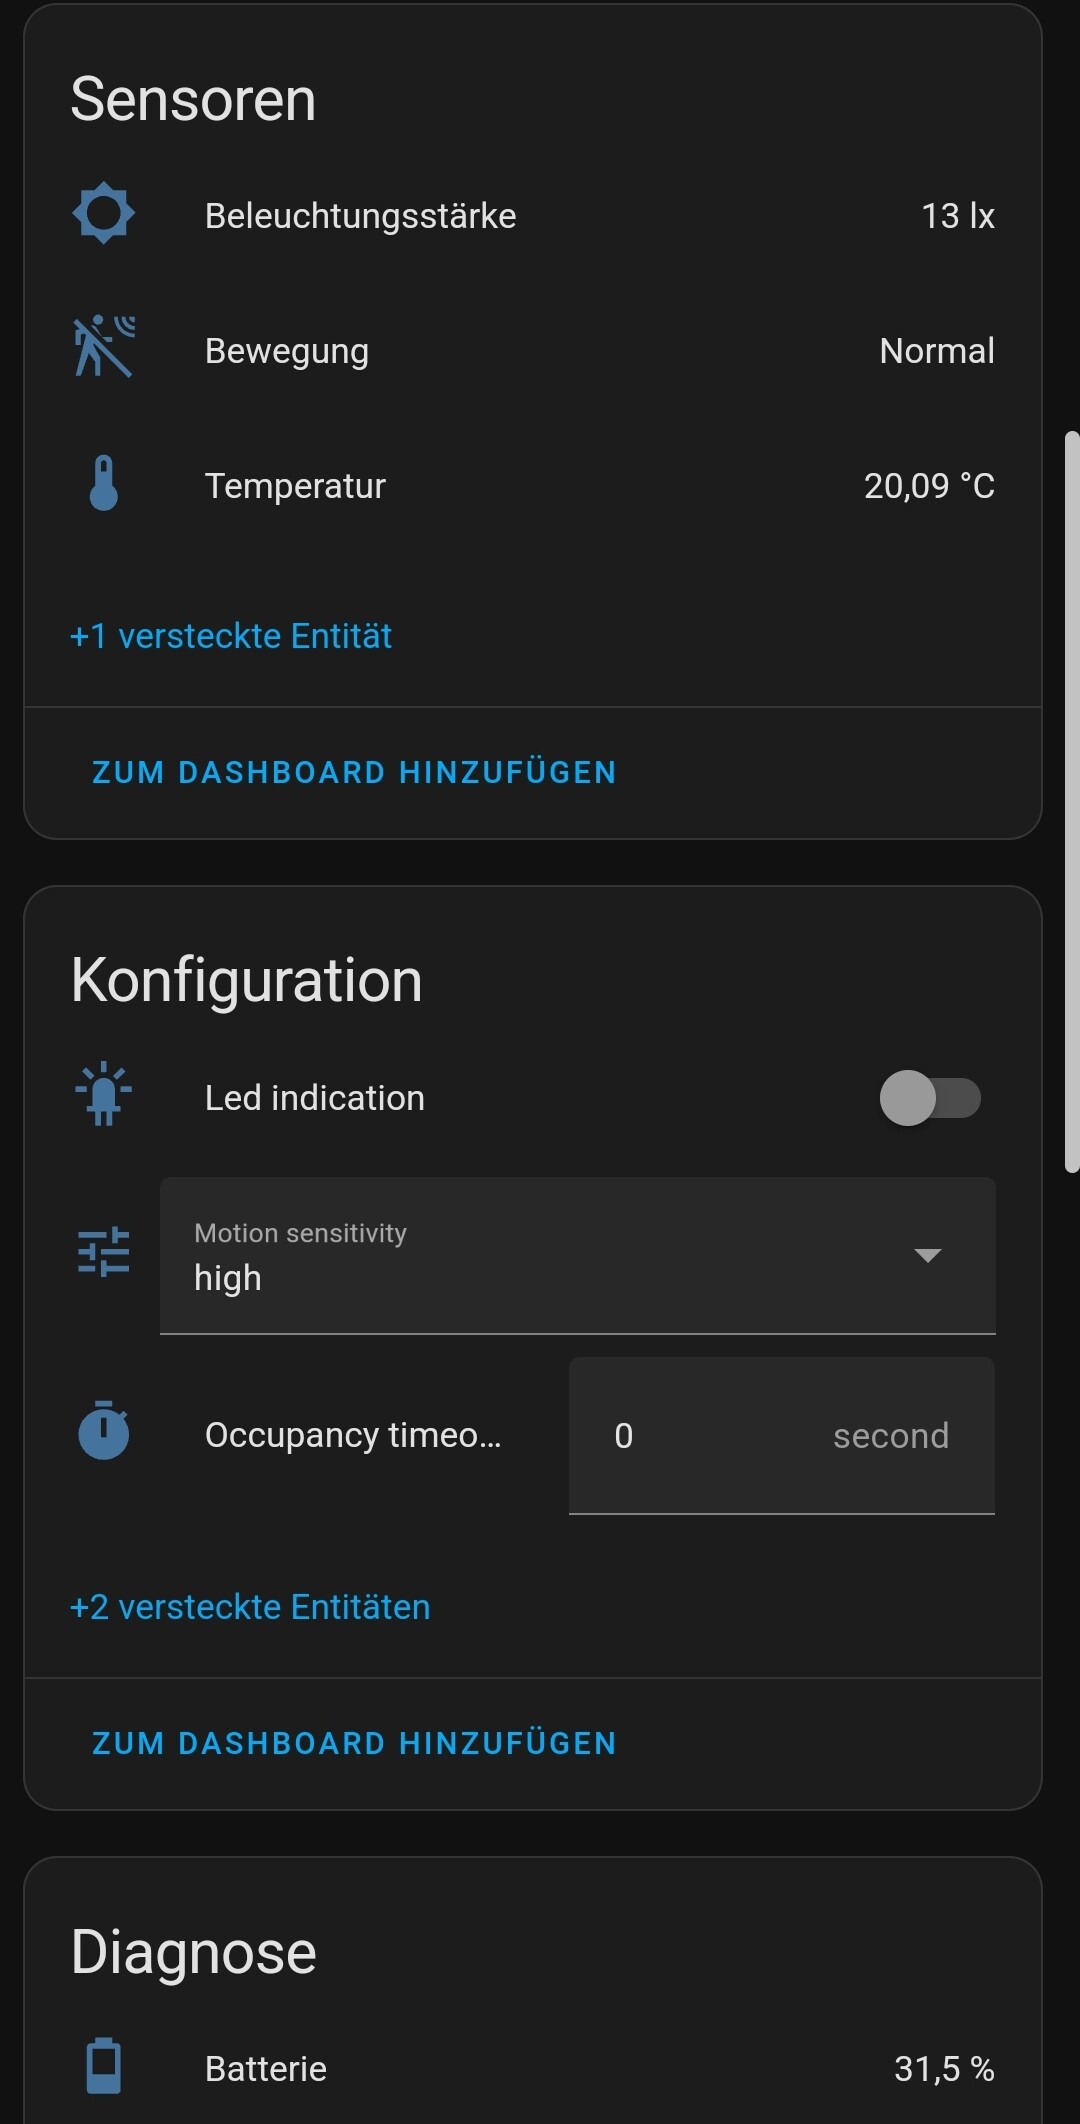Click the Beleuchtungsstärke brightness icon

pyautogui.click(x=104, y=214)
